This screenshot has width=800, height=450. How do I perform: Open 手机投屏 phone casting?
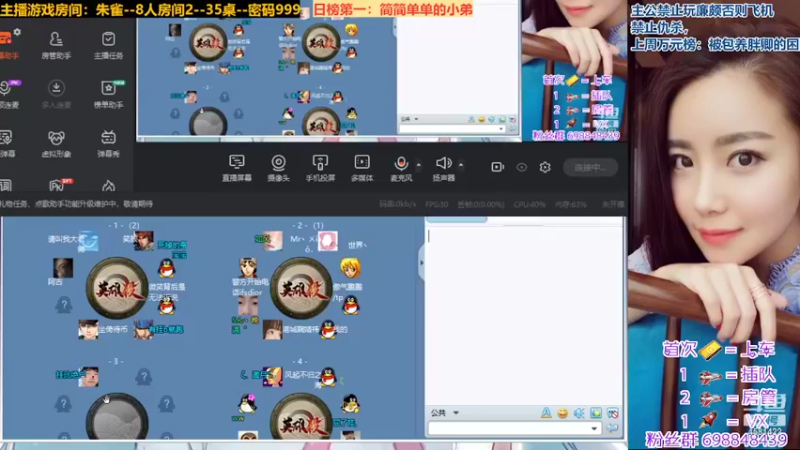[x=320, y=168]
